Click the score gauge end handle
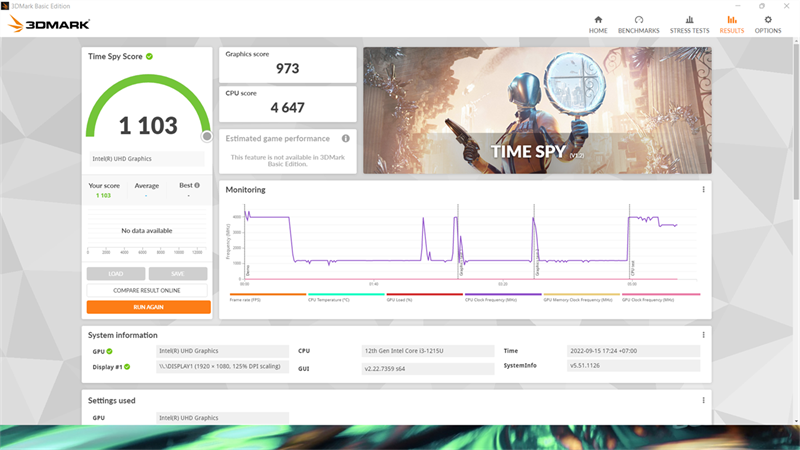 [207, 136]
